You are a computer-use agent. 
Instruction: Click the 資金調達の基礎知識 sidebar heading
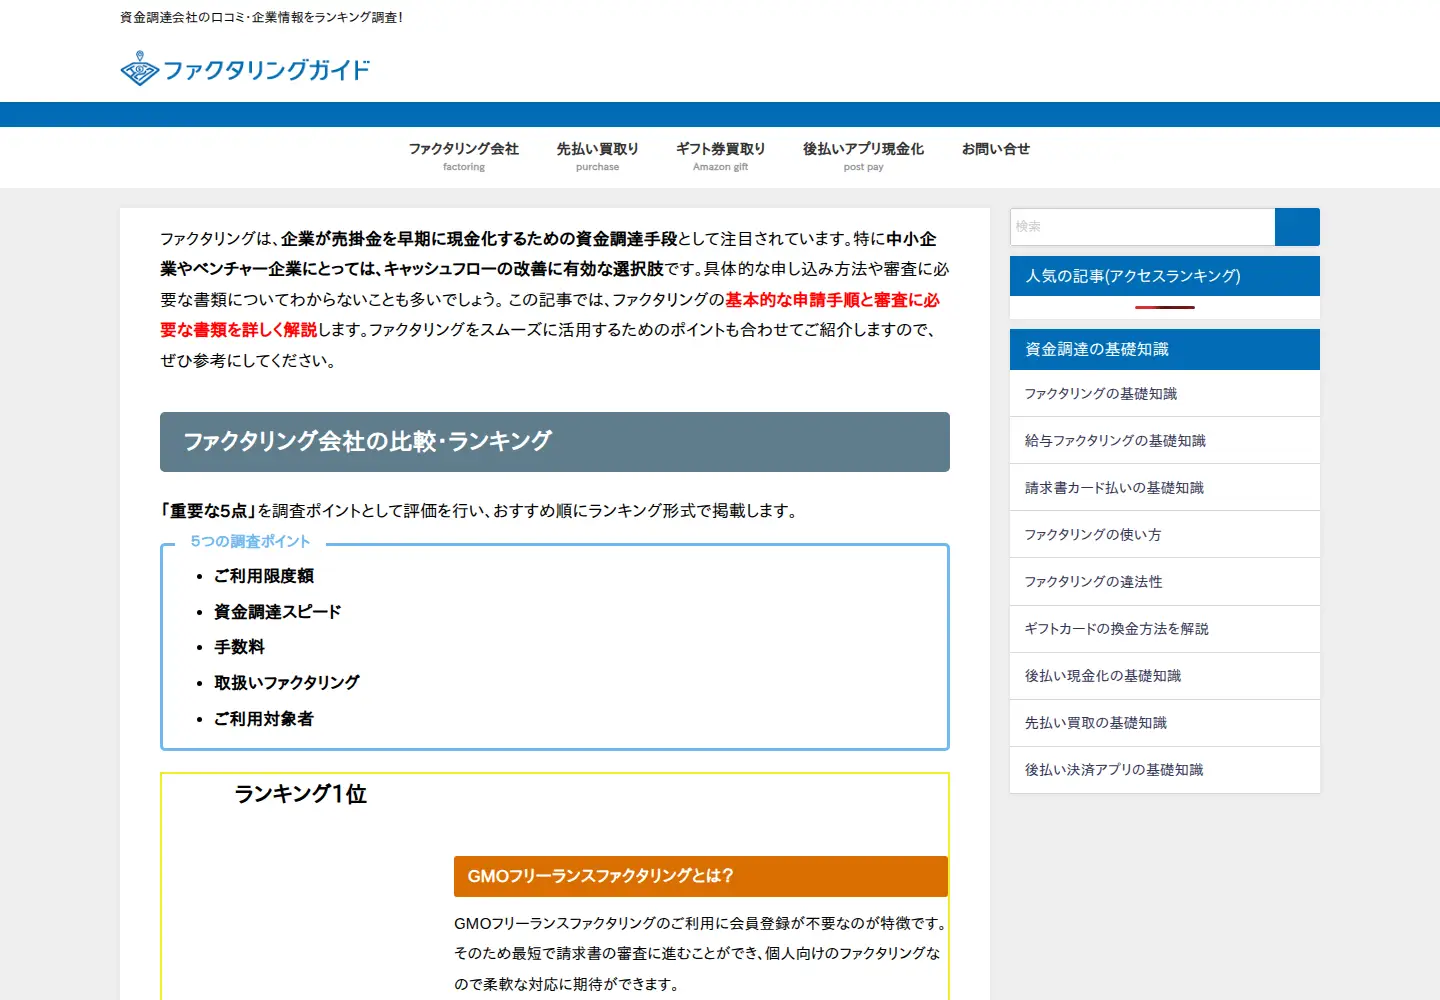pyautogui.click(x=1165, y=349)
